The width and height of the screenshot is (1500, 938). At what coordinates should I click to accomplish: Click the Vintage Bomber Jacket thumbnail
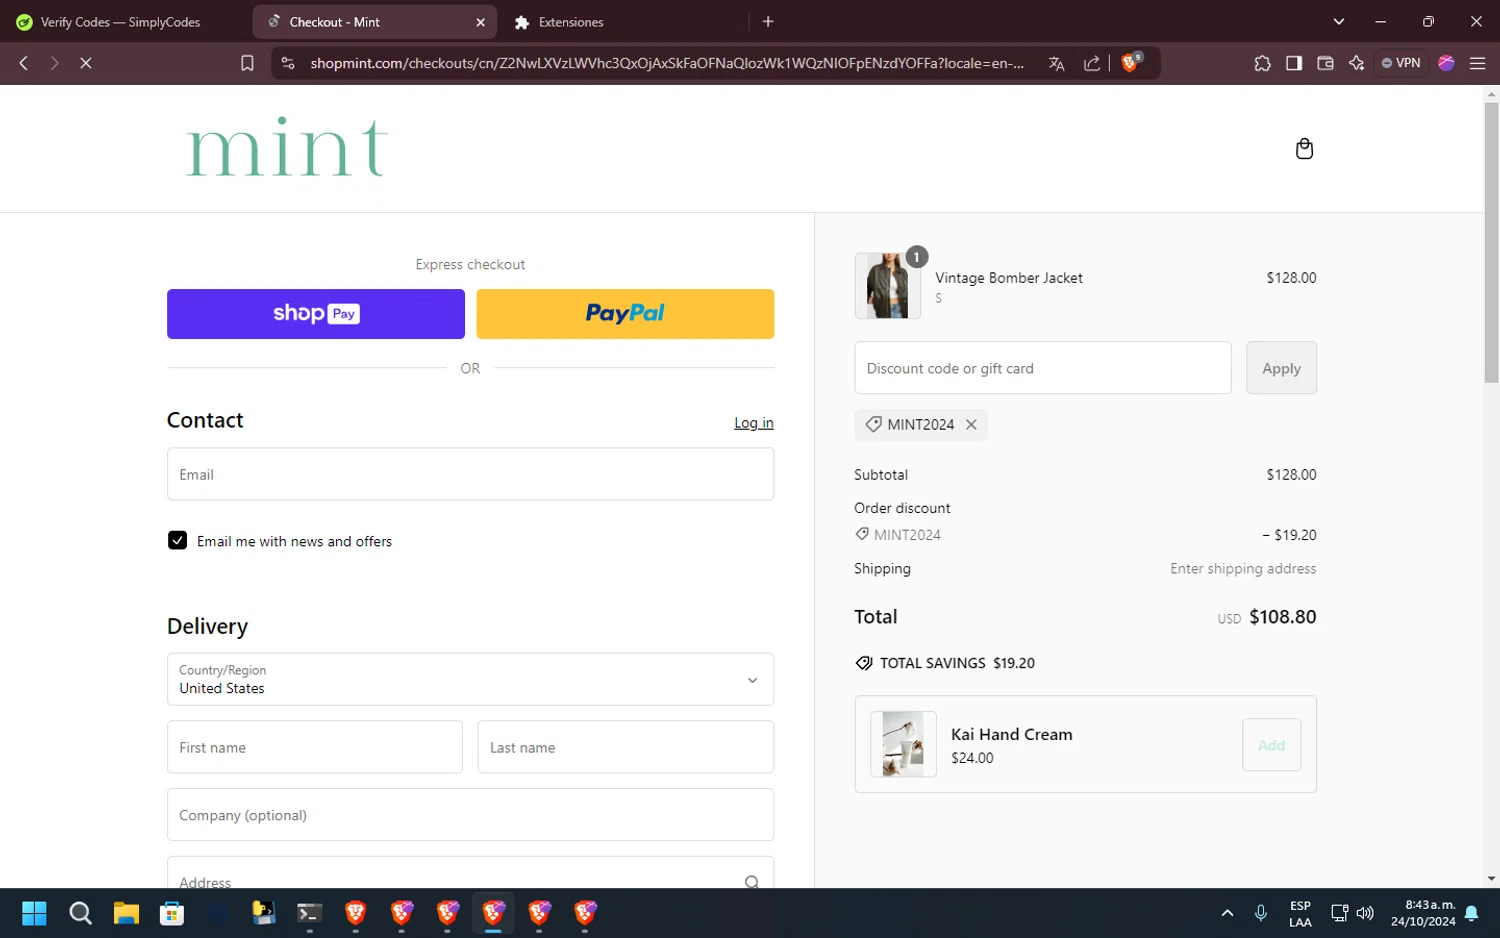point(888,286)
